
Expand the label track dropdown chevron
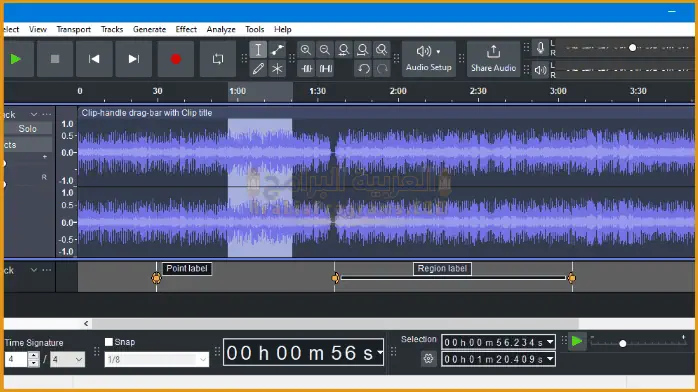(34, 270)
